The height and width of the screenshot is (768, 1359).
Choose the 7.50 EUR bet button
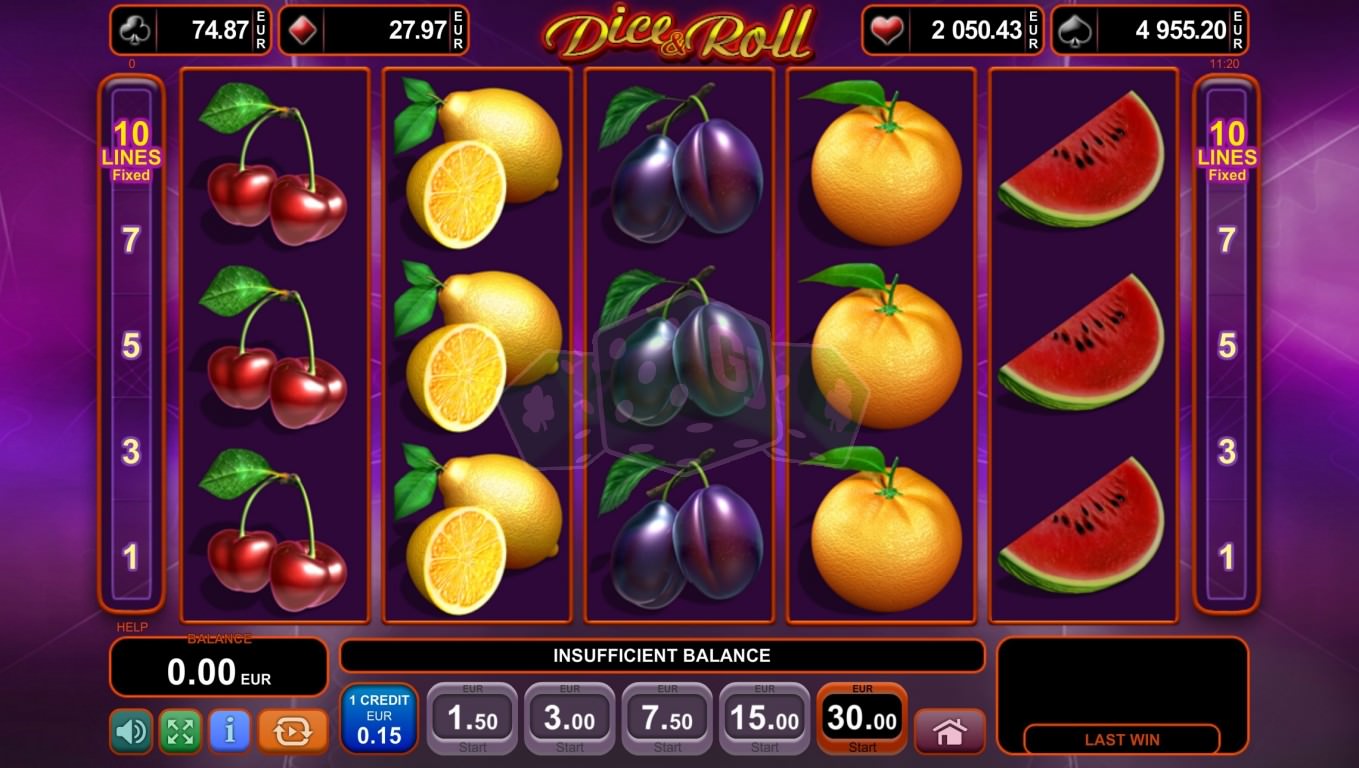[667, 718]
